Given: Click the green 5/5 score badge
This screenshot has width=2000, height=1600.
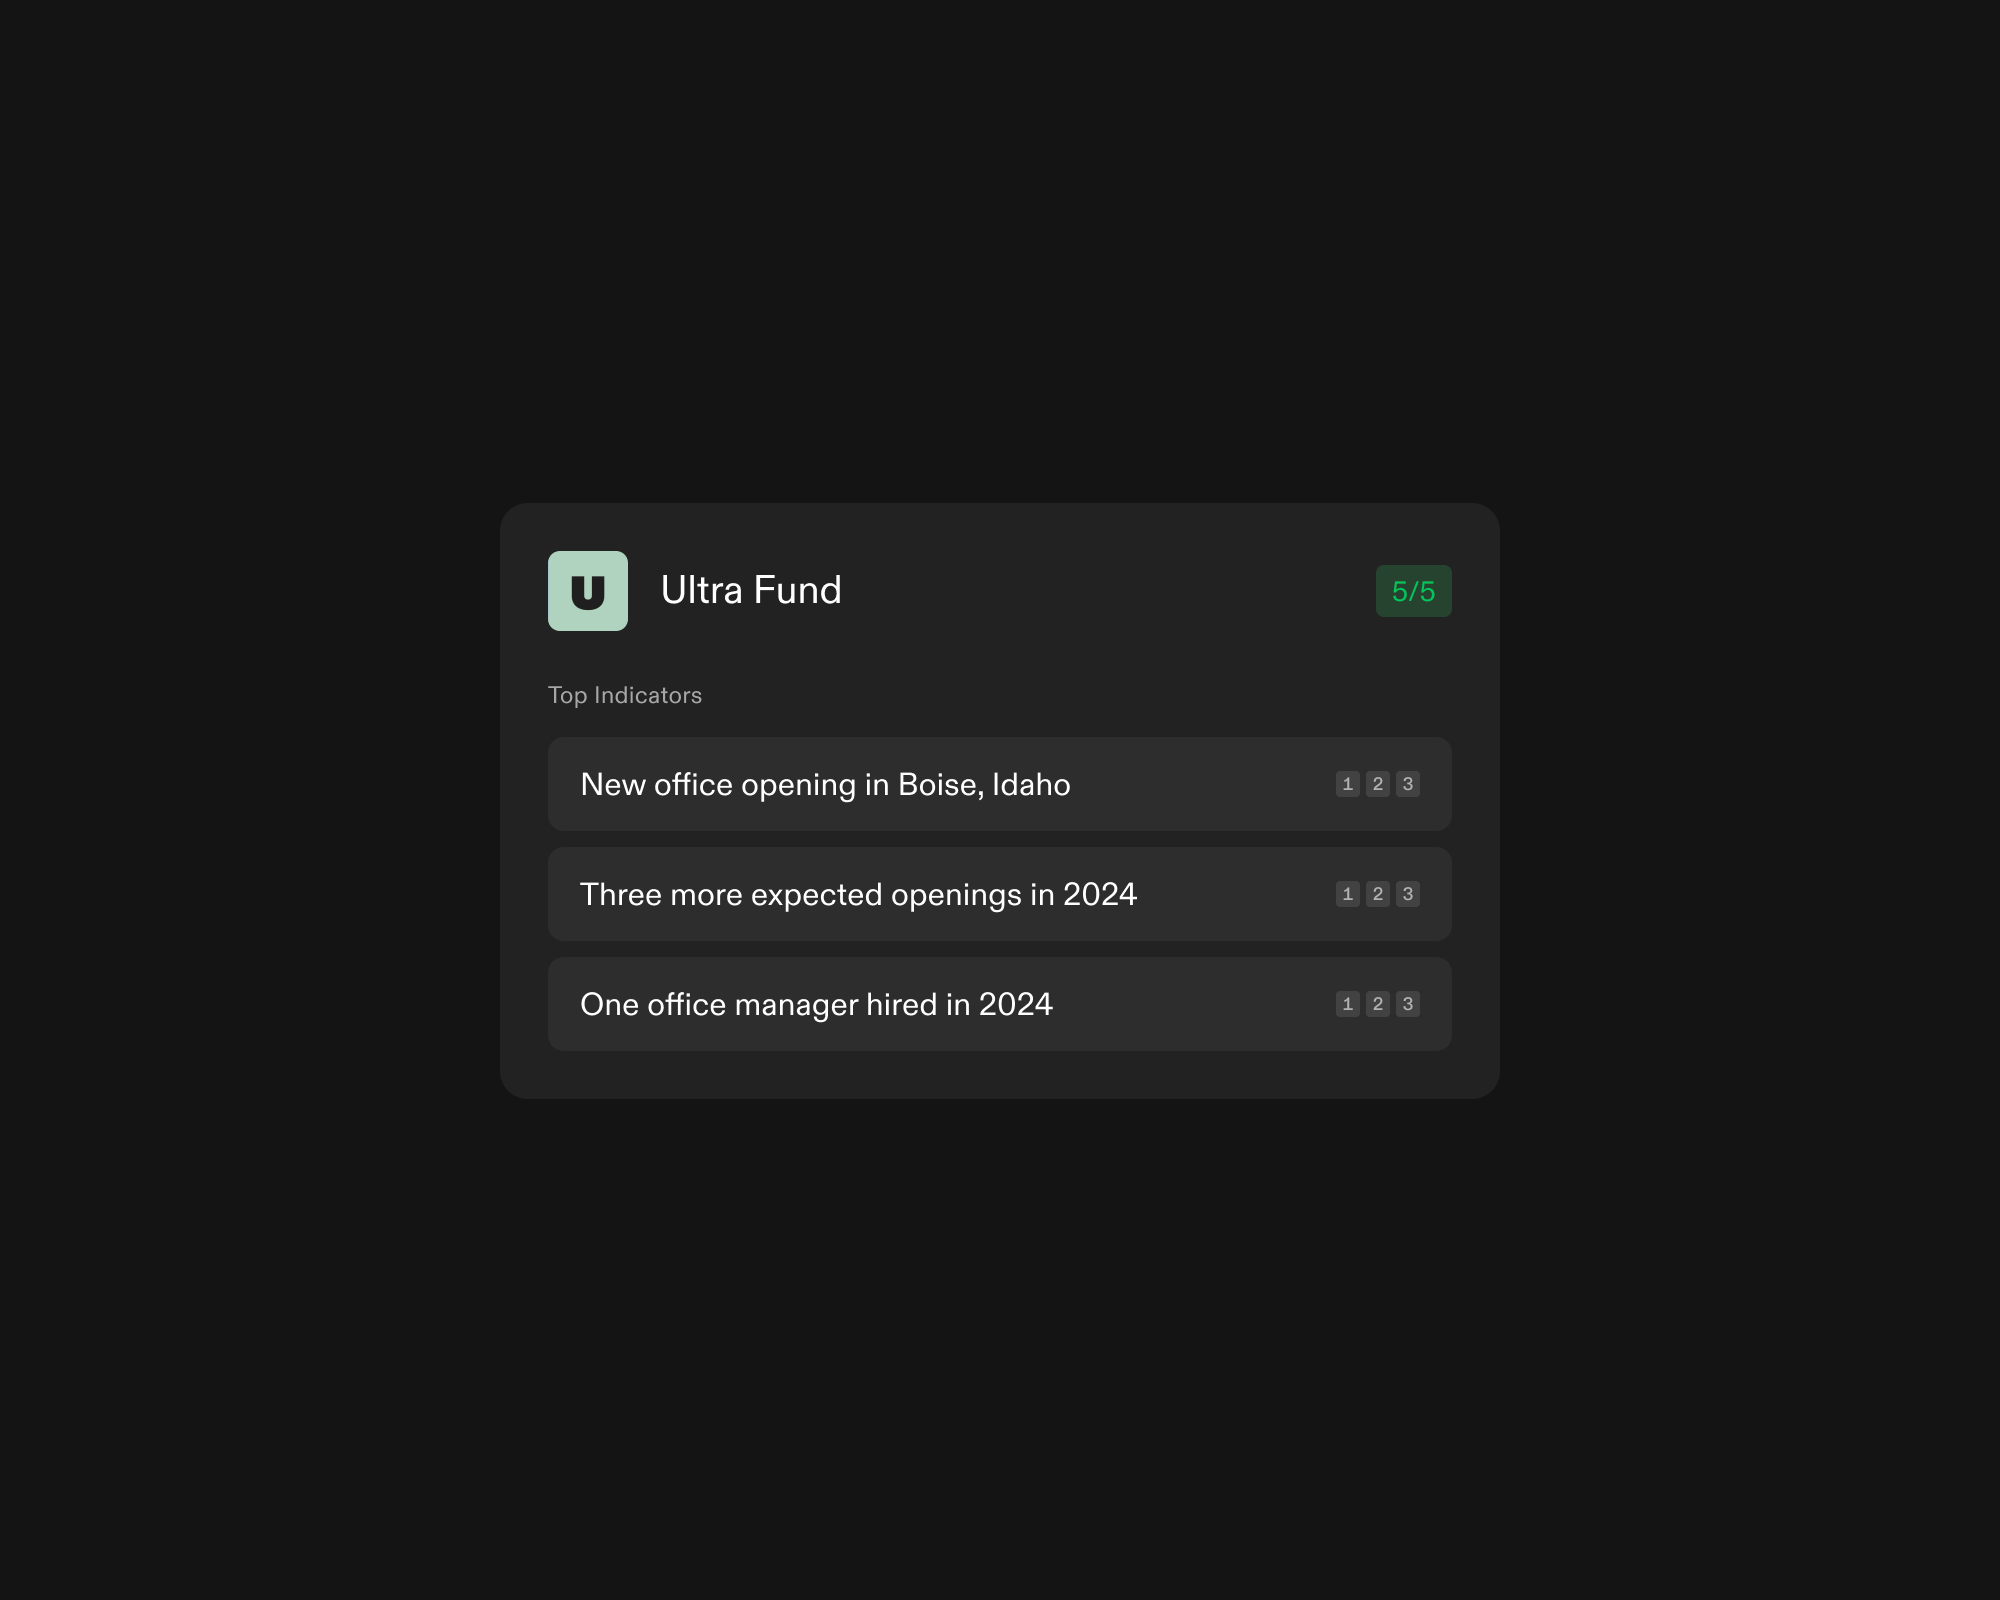Looking at the screenshot, I should [1412, 591].
